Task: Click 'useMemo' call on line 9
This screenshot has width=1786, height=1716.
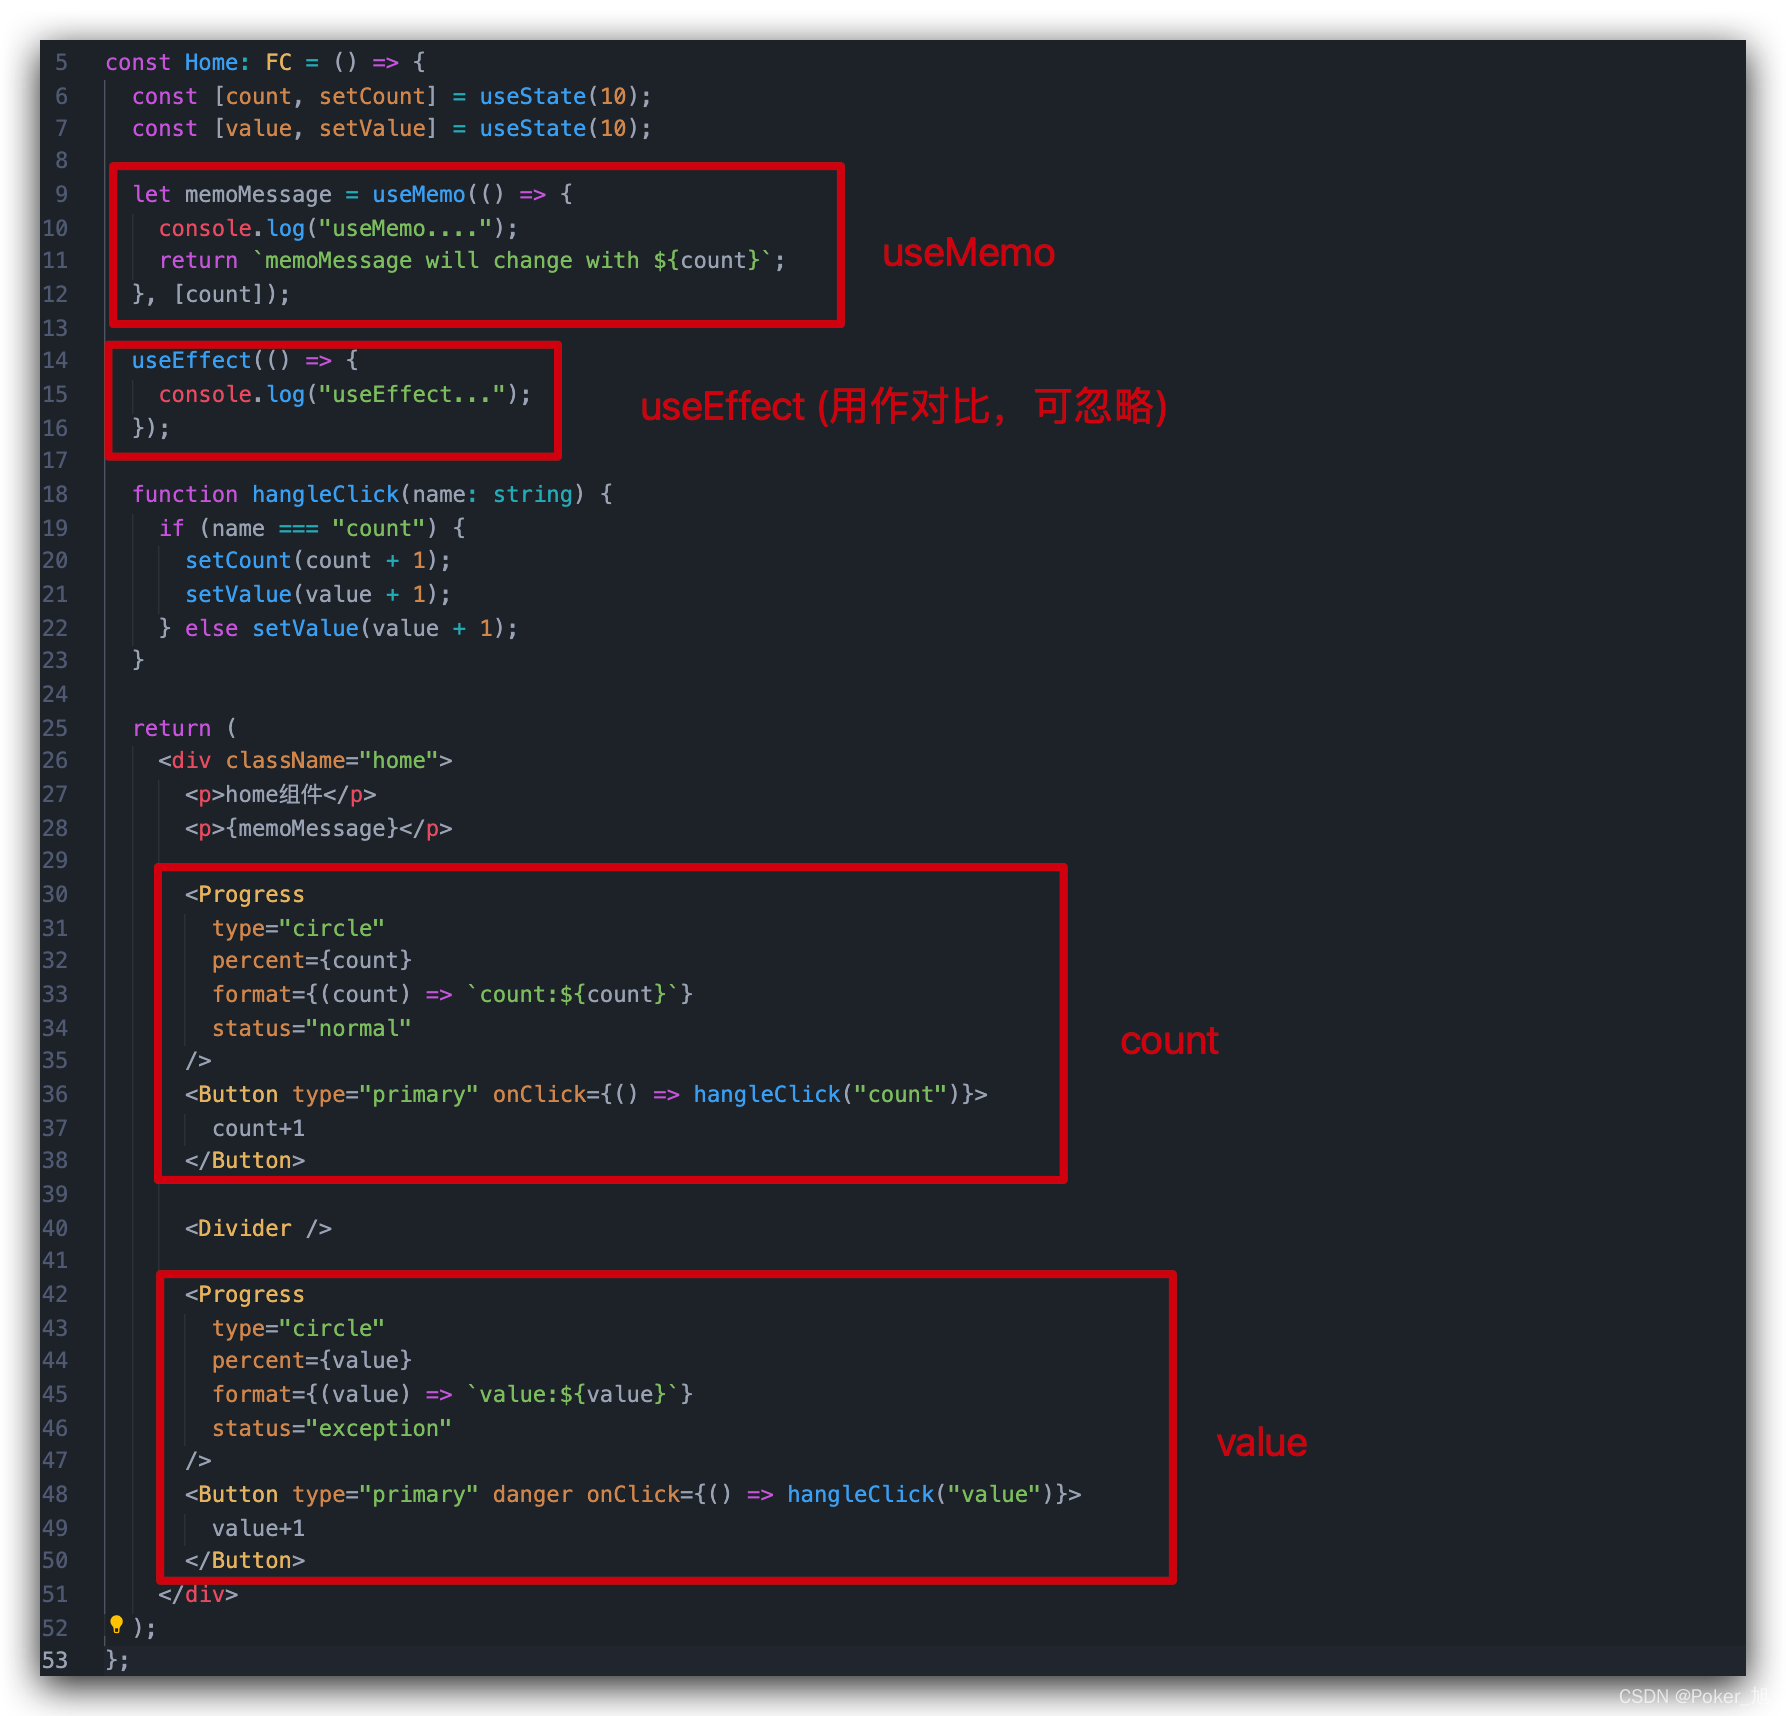Action: [419, 194]
